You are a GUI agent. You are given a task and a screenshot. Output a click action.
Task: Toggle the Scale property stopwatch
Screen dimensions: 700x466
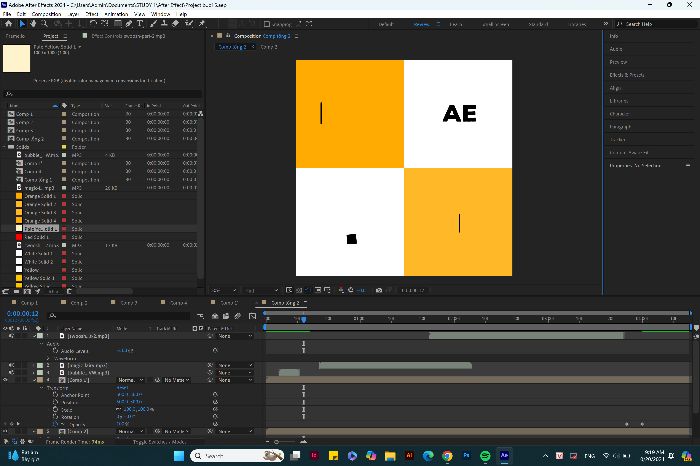click(56, 409)
